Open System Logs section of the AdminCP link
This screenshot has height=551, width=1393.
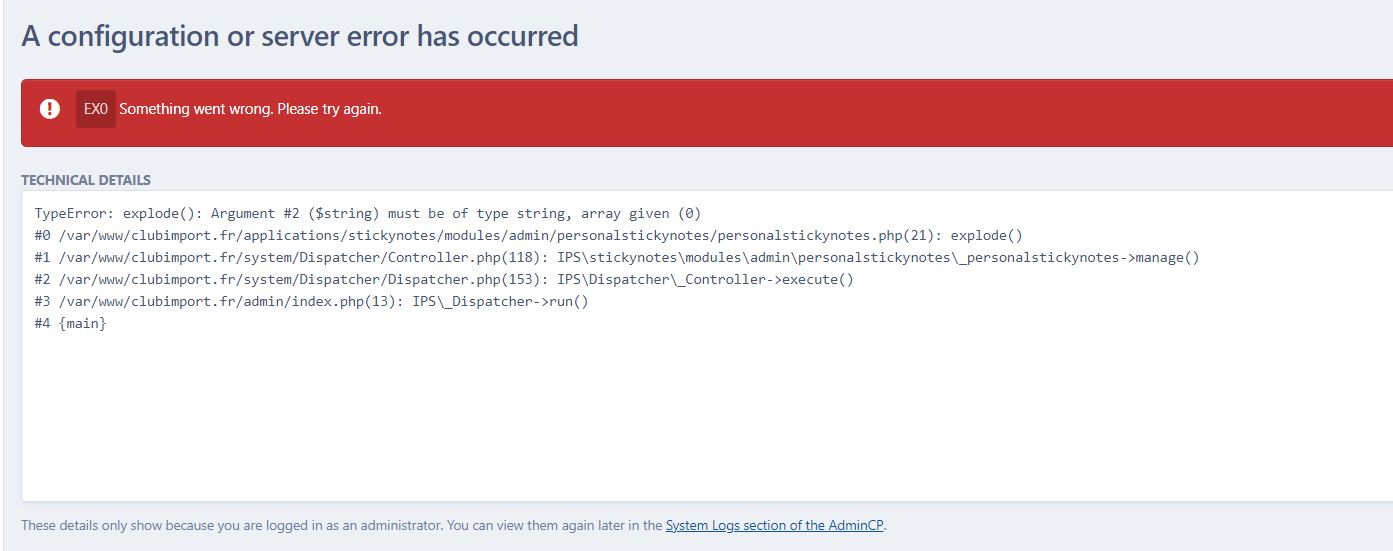coord(775,525)
